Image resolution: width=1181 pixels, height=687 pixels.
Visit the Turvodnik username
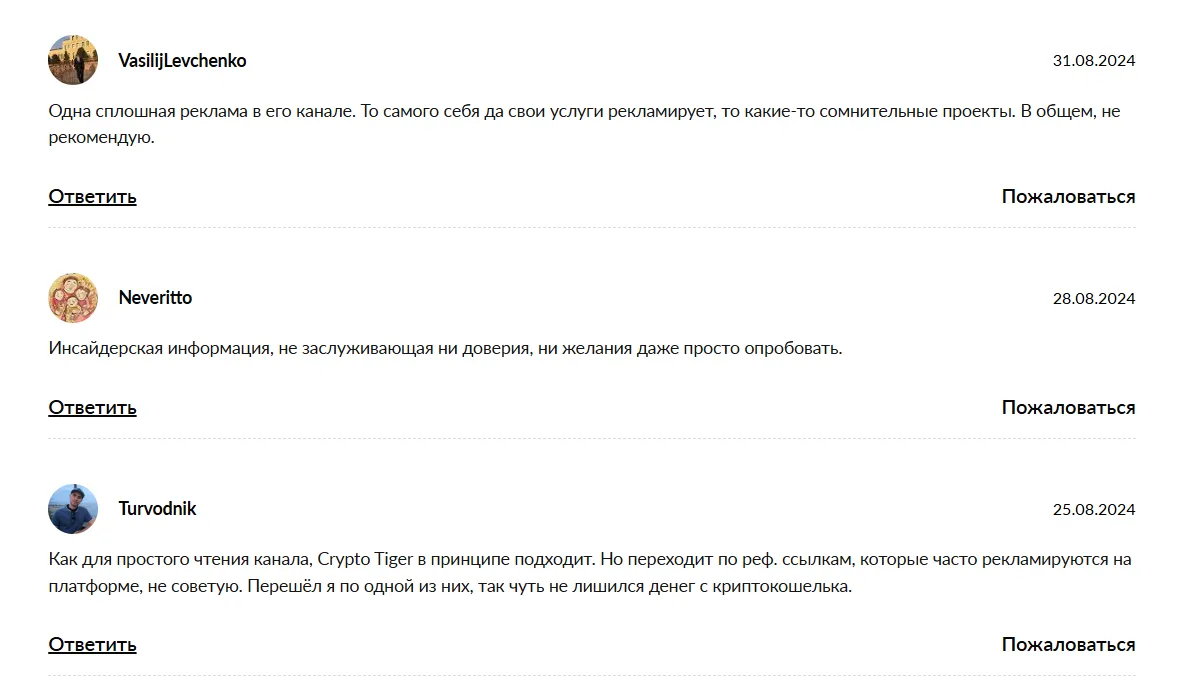(157, 508)
